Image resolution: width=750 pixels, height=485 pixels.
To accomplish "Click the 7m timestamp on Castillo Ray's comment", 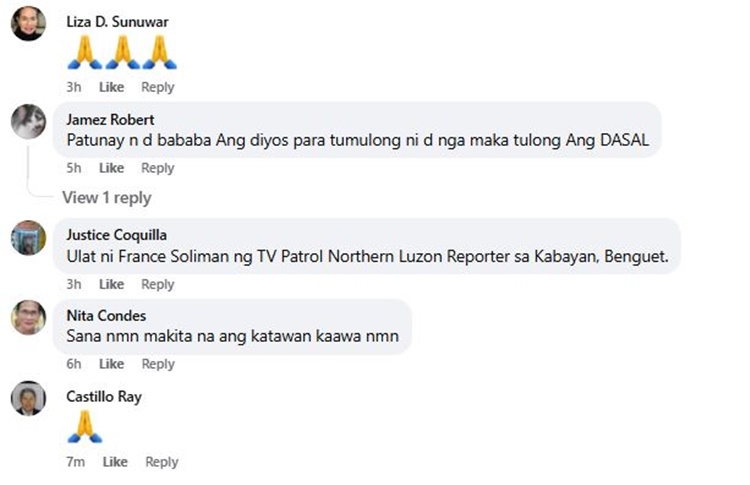I will coord(76,462).
